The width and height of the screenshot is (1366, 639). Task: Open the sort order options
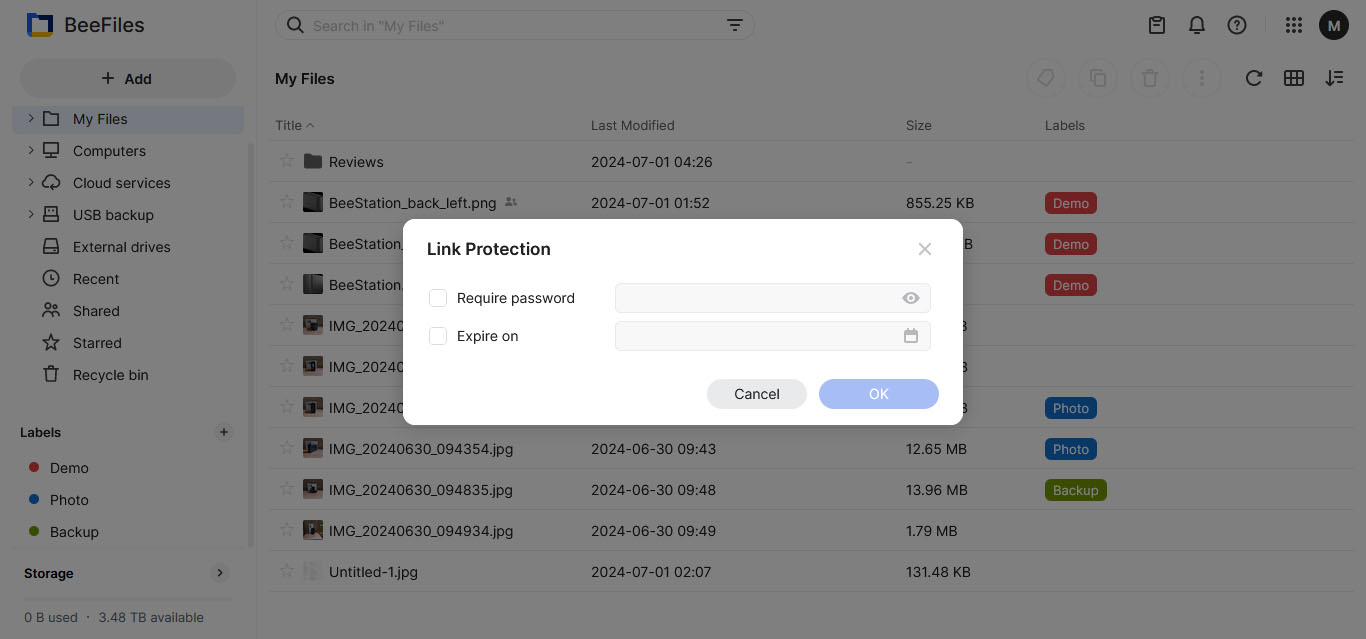pos(1334,78)
